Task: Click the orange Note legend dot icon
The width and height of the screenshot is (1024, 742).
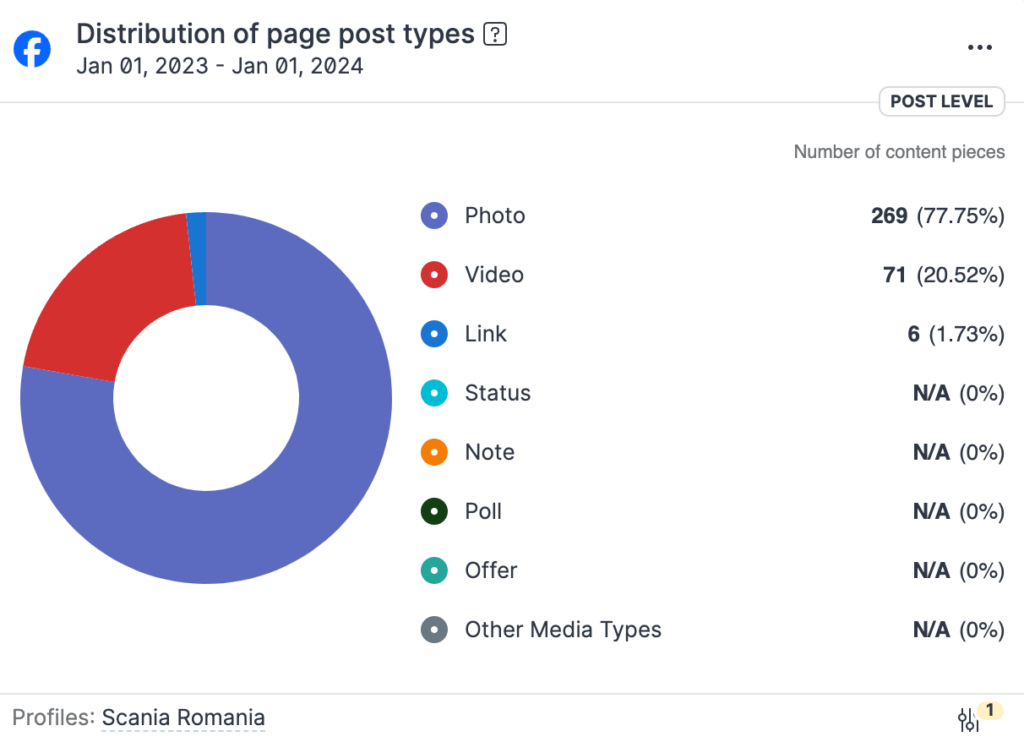Action: [434, 452]
